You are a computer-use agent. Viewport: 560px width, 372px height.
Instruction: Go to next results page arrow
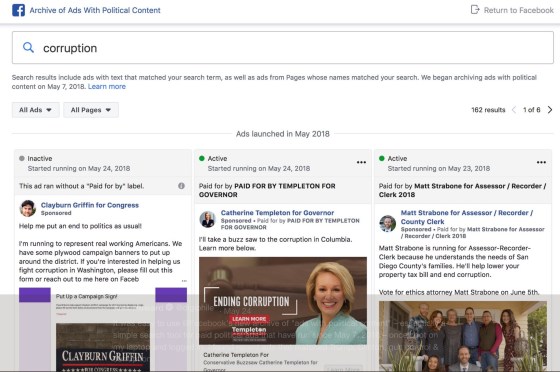click(550, 110)
